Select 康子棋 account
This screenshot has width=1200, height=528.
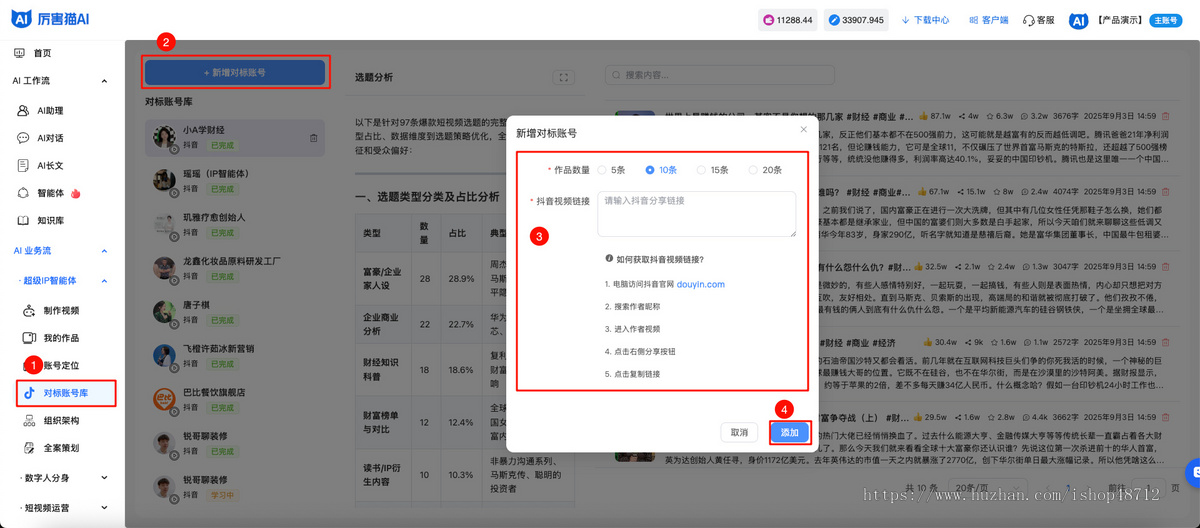235,312
